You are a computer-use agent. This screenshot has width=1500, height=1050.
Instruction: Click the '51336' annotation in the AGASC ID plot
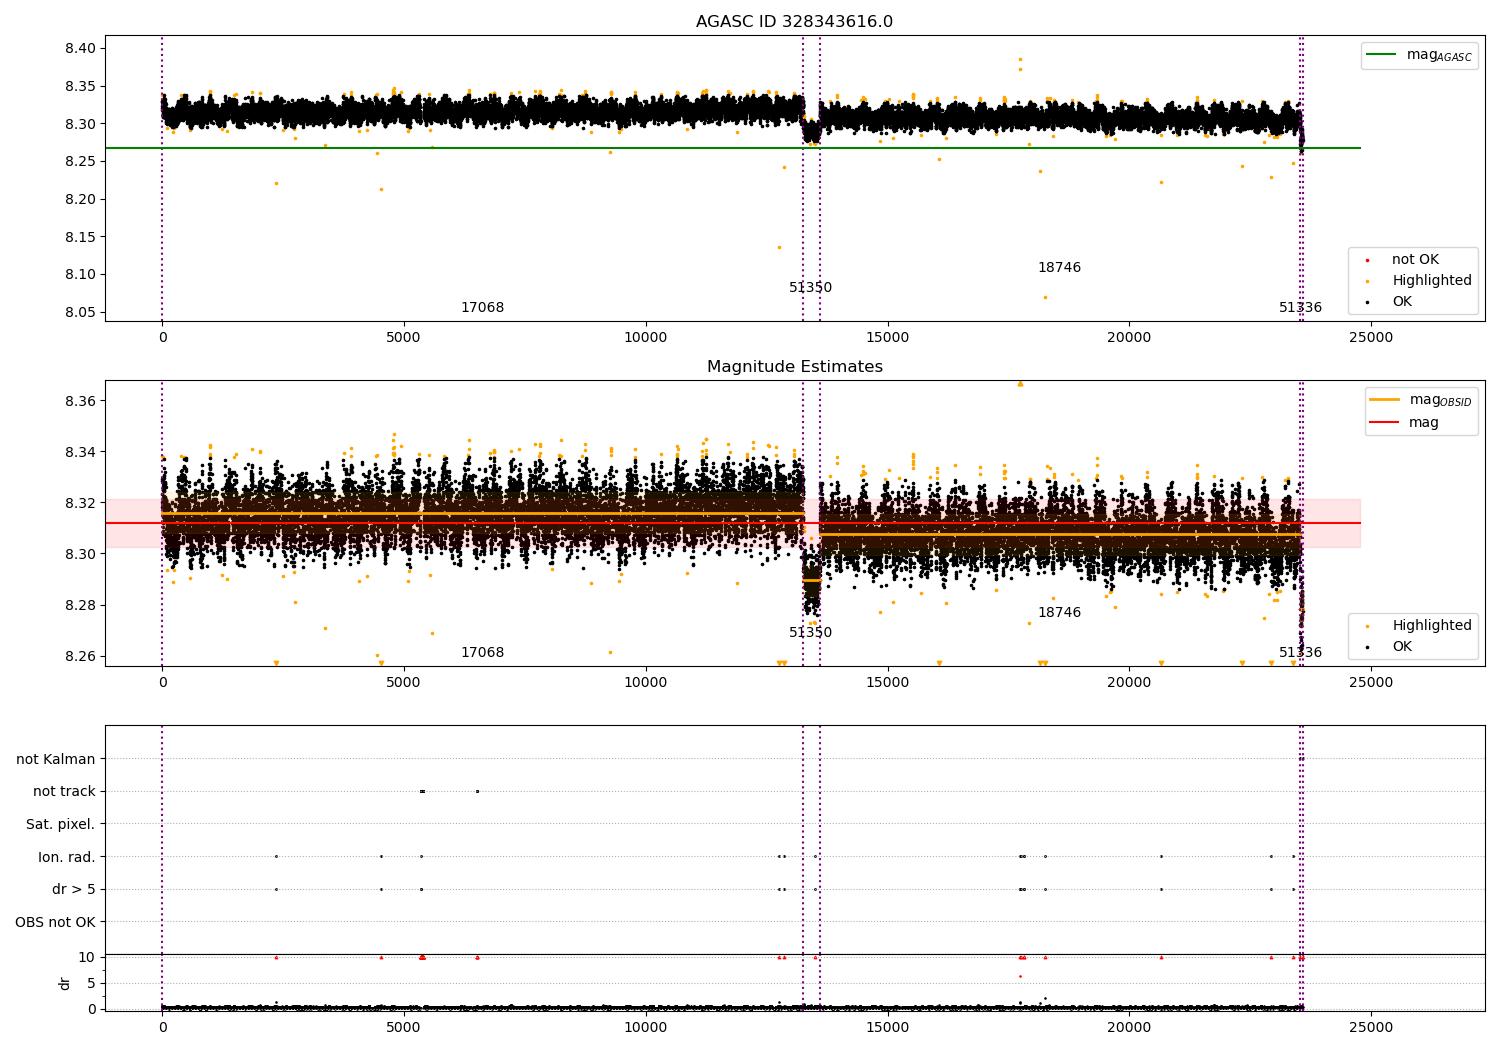(x=1300, y=308)
